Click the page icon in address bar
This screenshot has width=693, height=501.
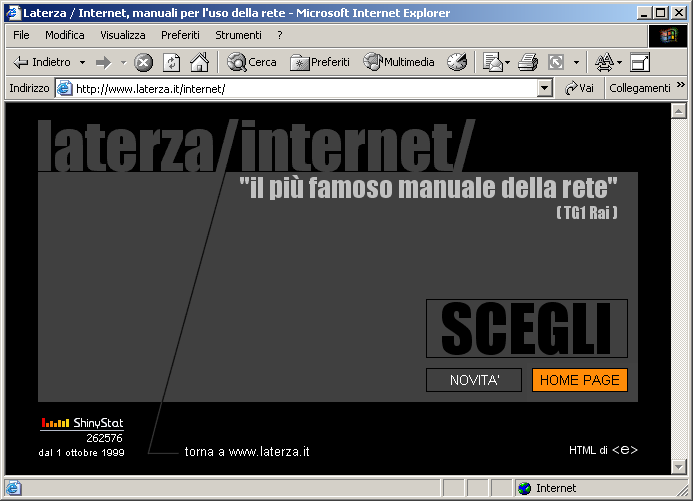[65, 88]
